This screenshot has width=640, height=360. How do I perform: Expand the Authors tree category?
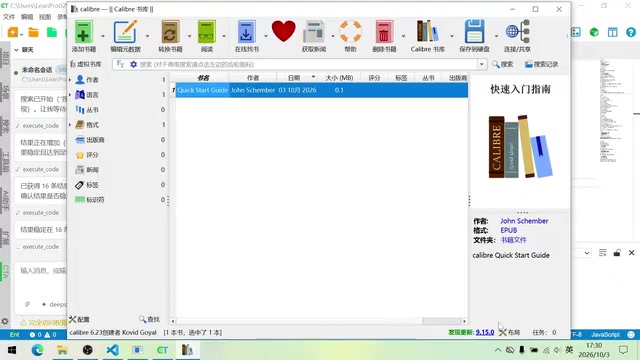70,80
